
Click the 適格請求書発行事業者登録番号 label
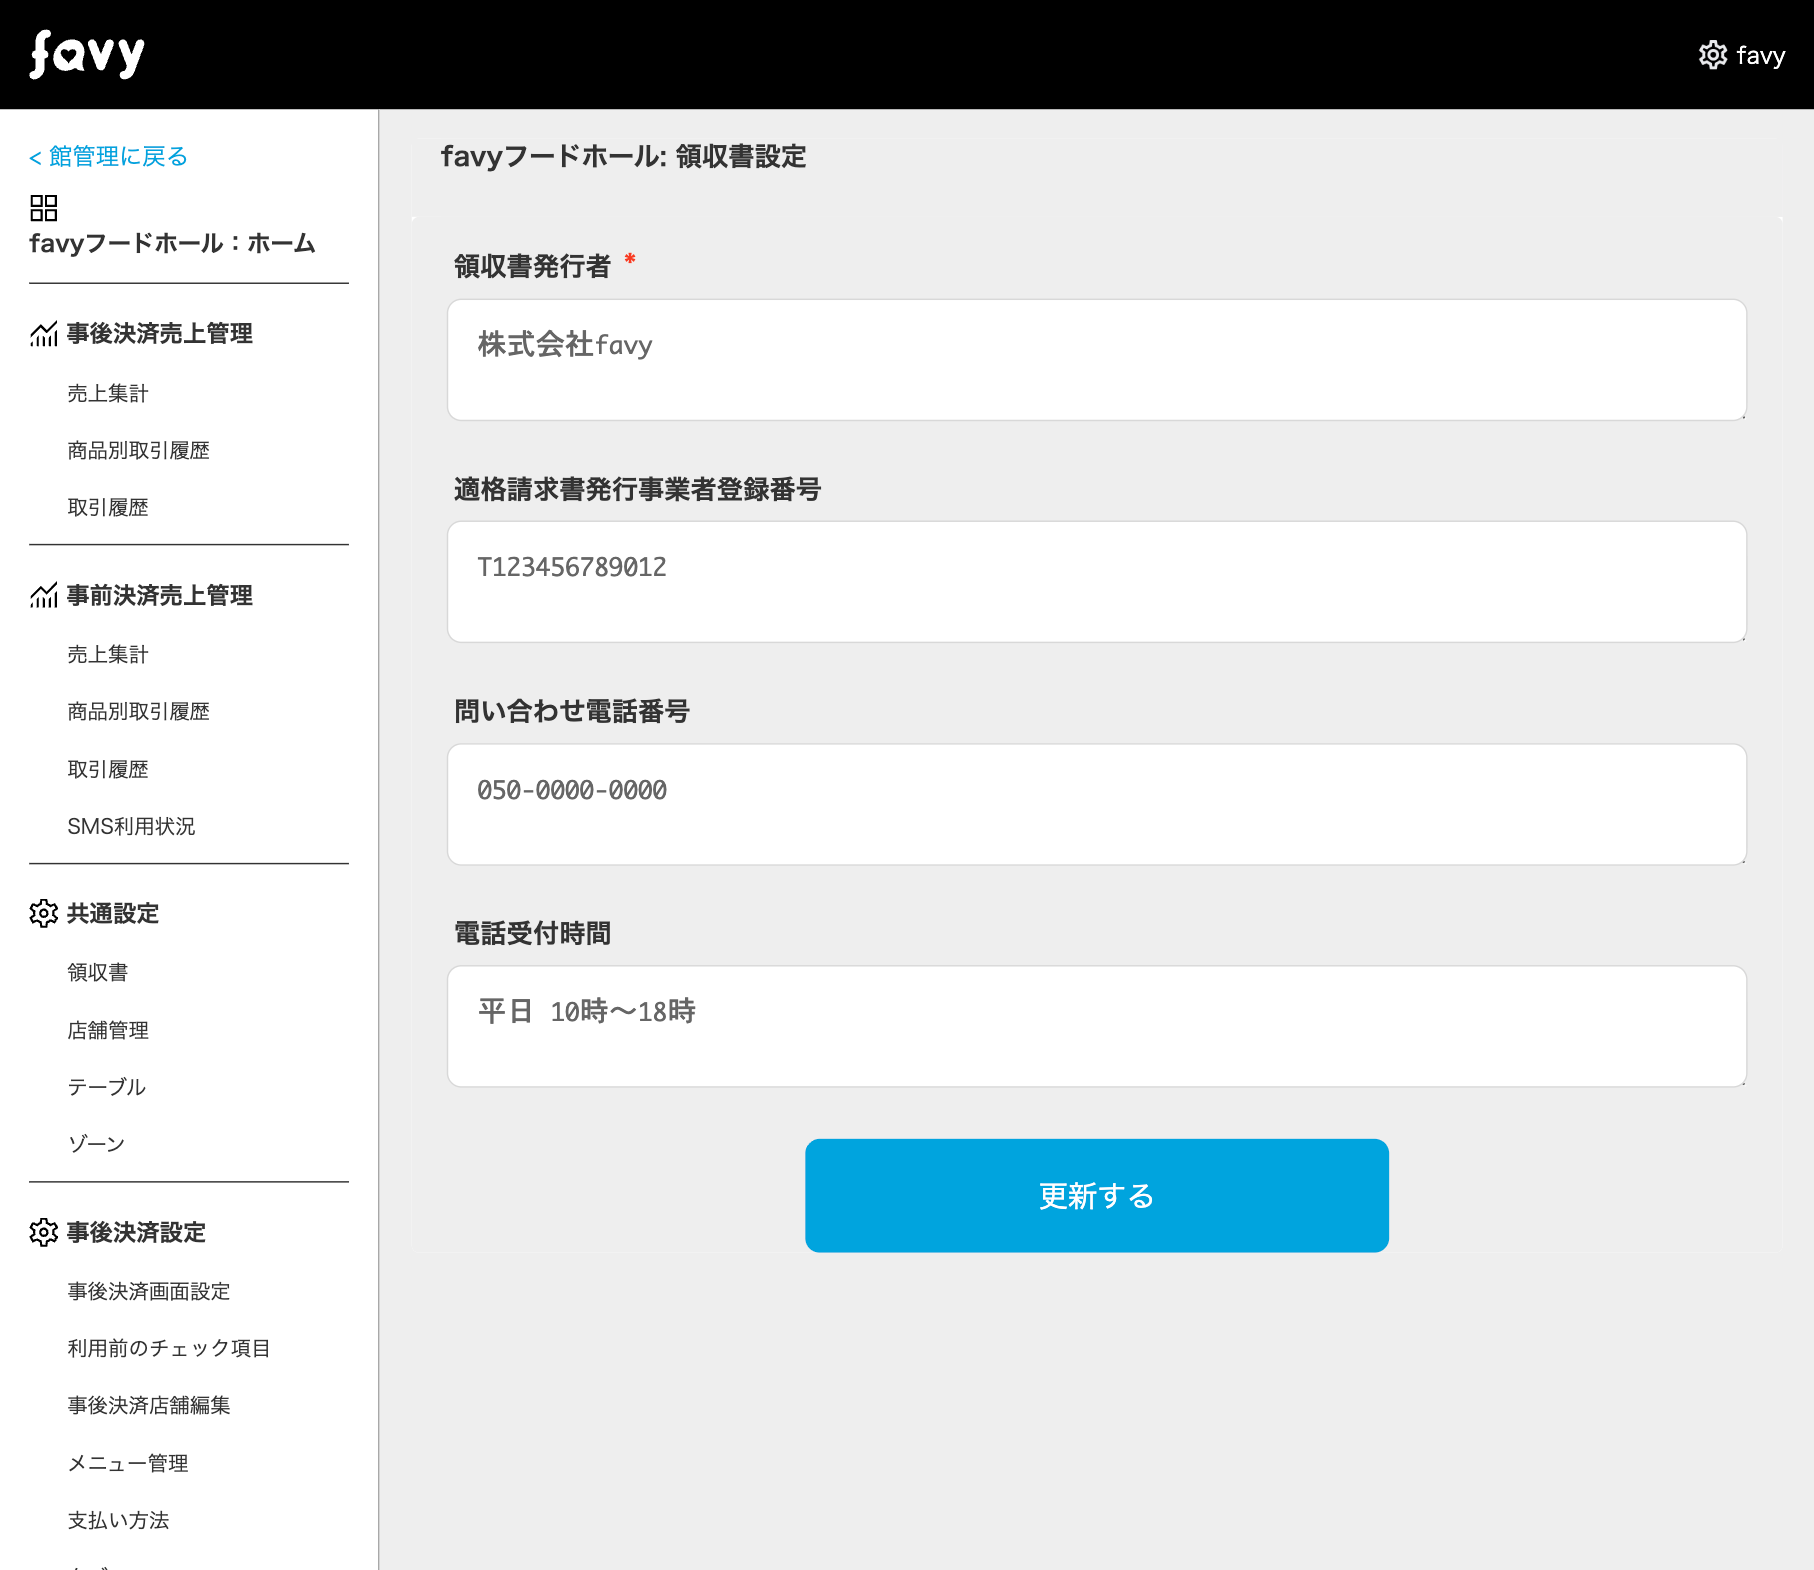click(637, 490)
